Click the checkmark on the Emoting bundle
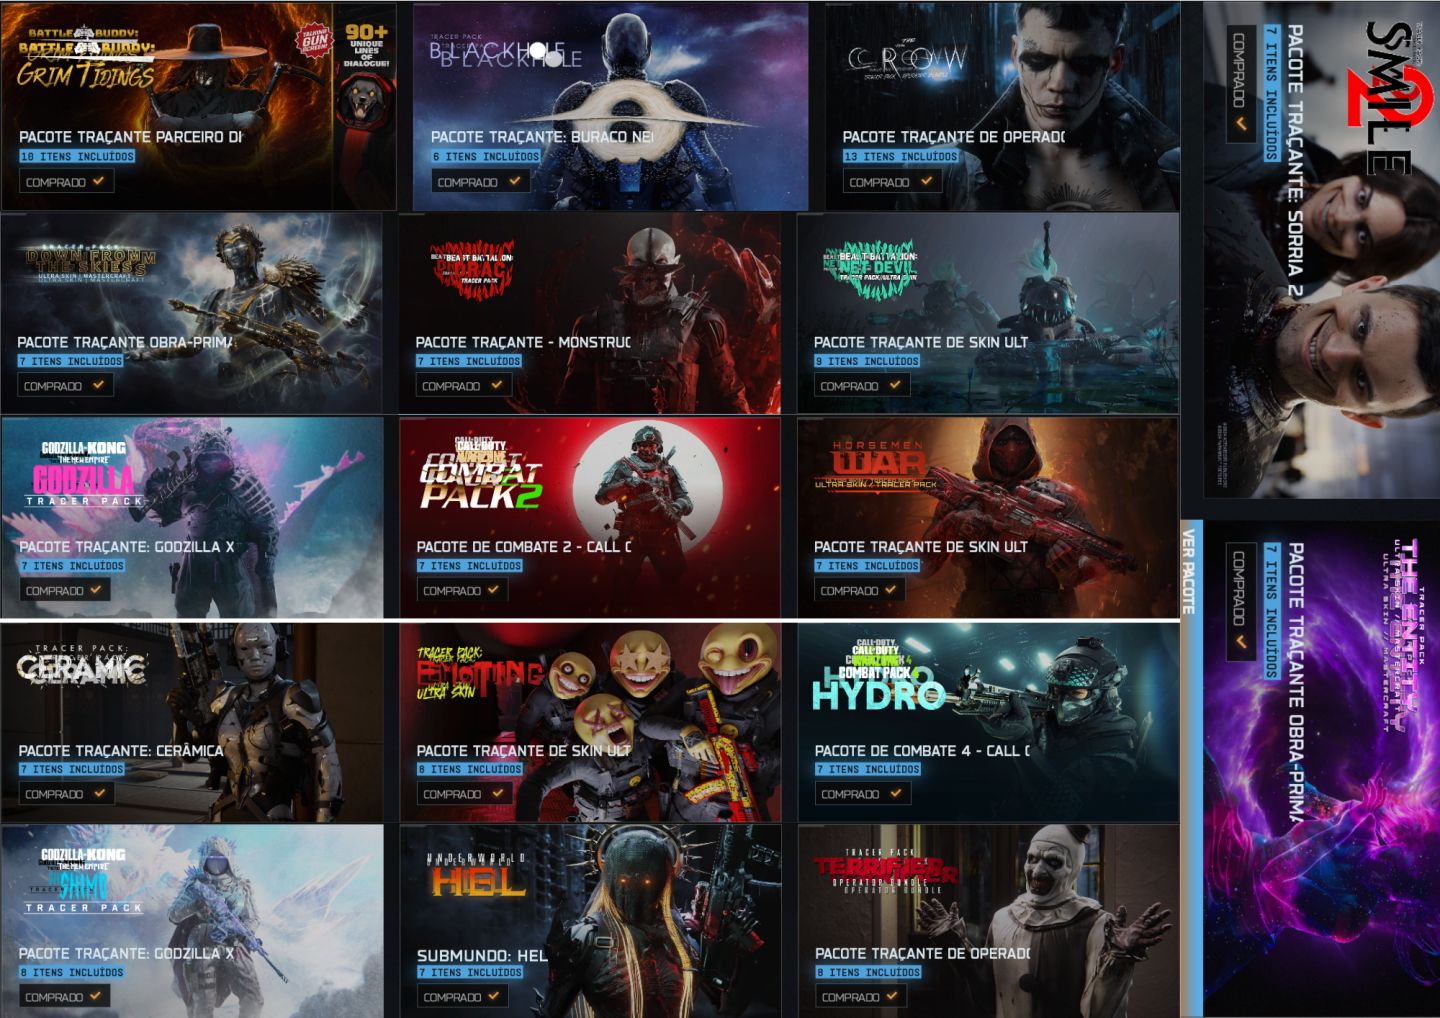 pyautogui.click(x=498, y=793)
